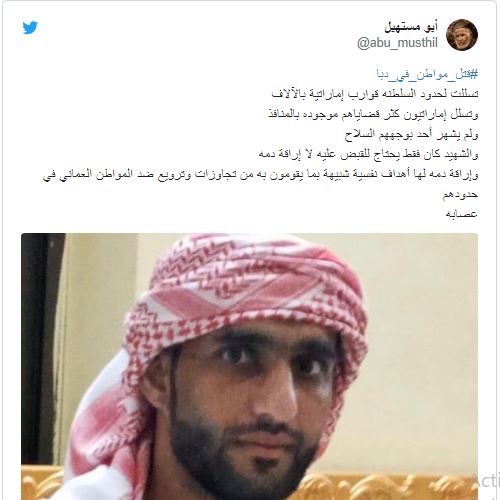Click the tweet line starting with والشهيد

click(368, 154)
